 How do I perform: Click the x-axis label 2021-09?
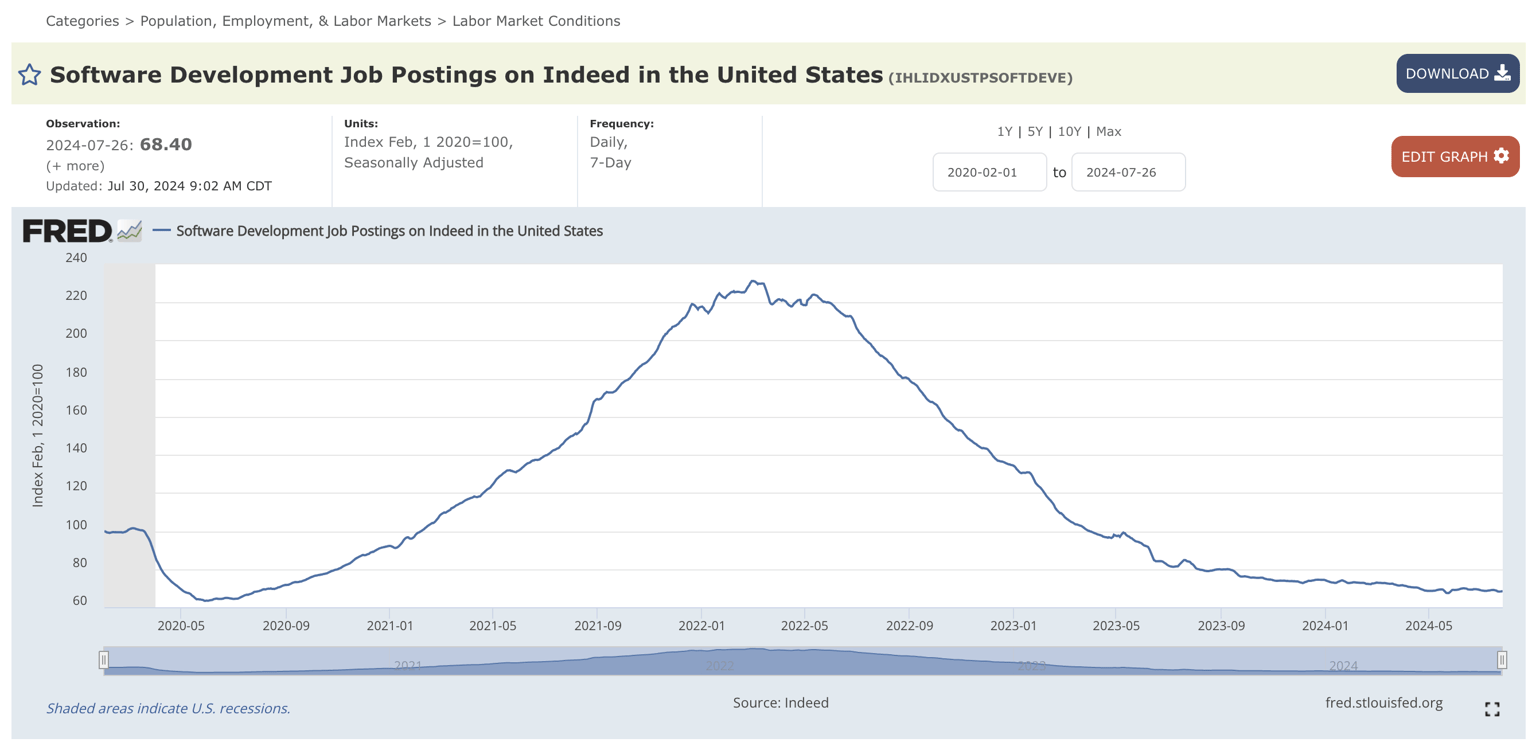(x=597, y=626)
